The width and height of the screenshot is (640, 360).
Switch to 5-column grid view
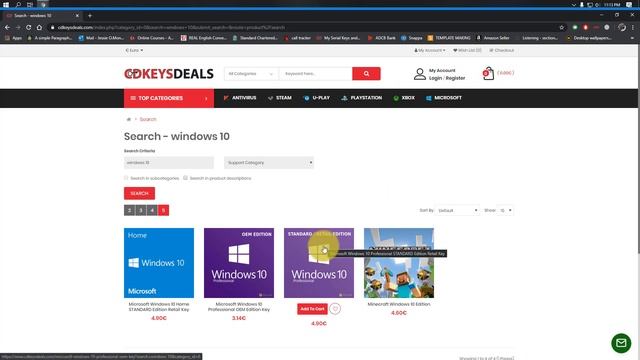(x=163, y=210)
